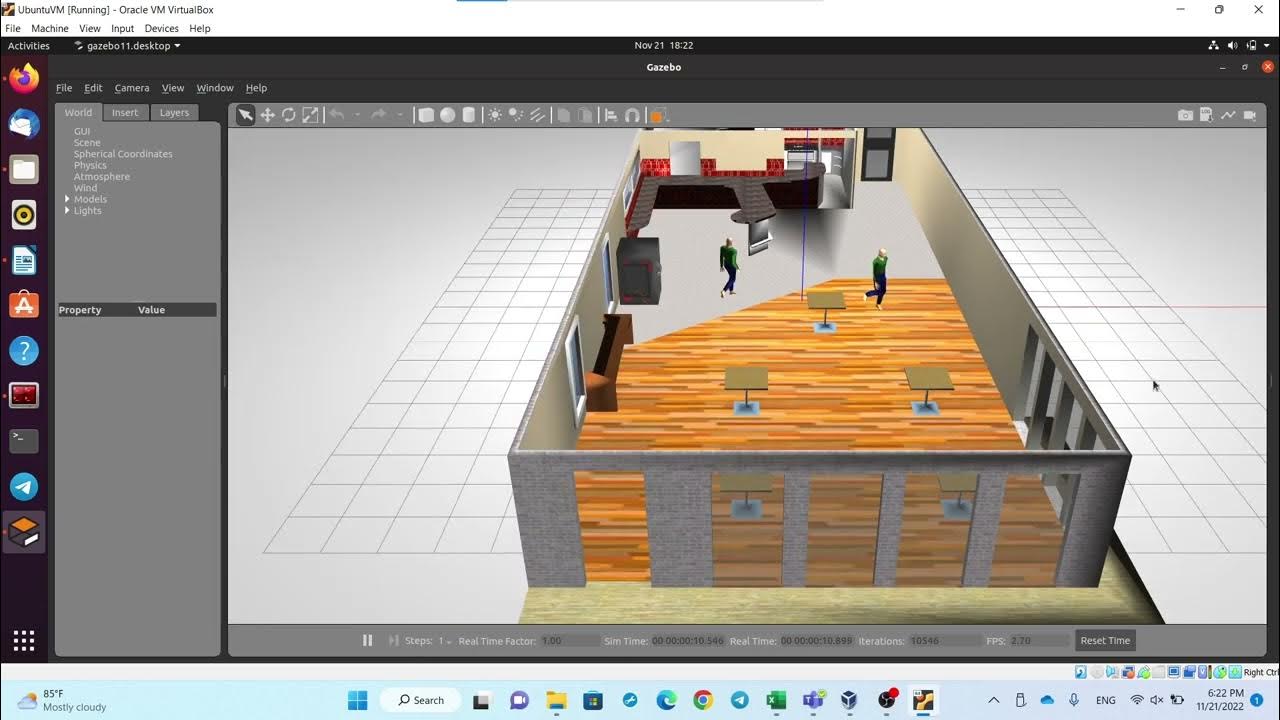Open the redo history dropdown arrow
The width and height of the screenshot is (1280, 720).
399,115
